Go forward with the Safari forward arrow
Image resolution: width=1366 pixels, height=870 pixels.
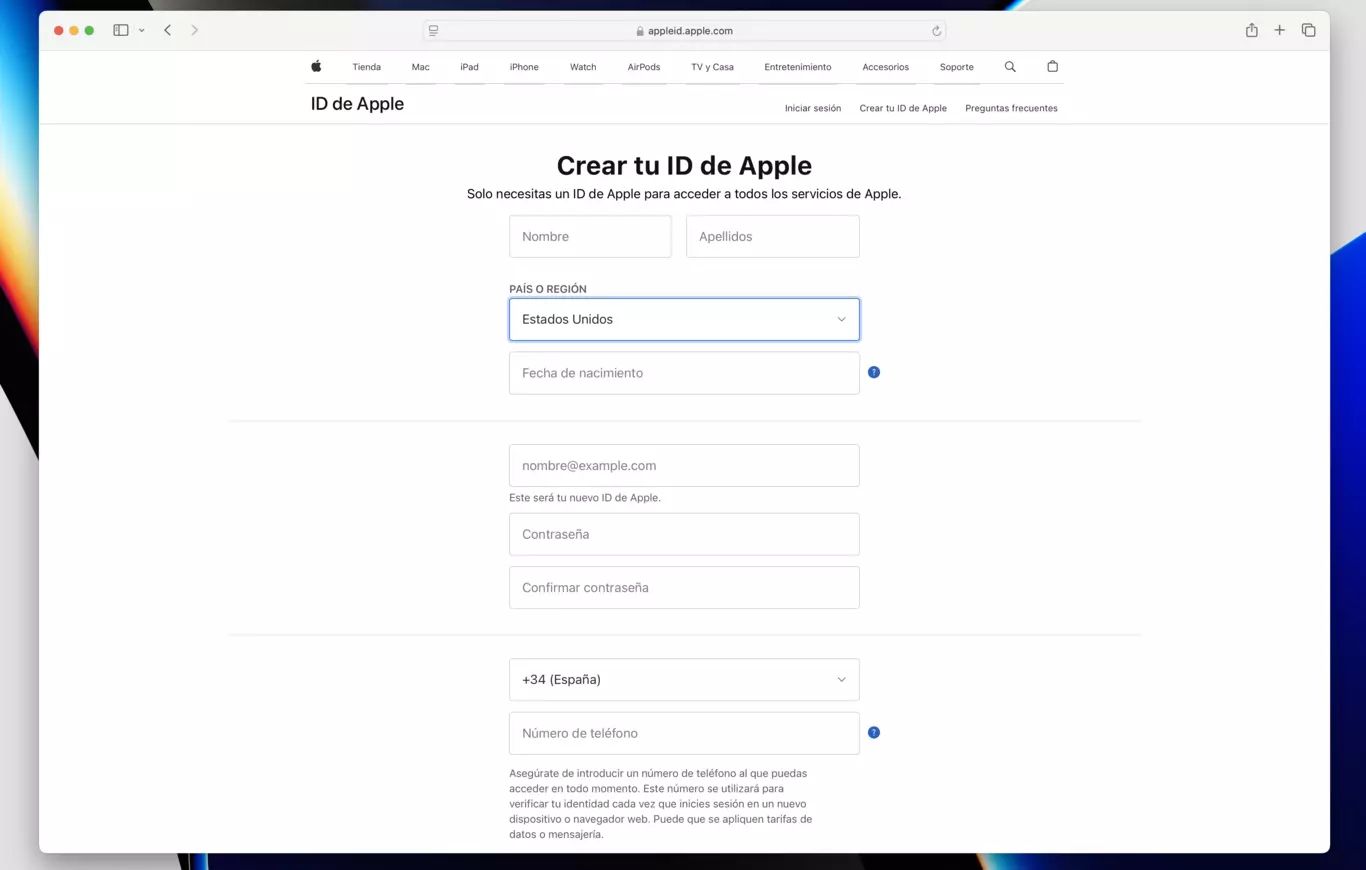(194, 31)
